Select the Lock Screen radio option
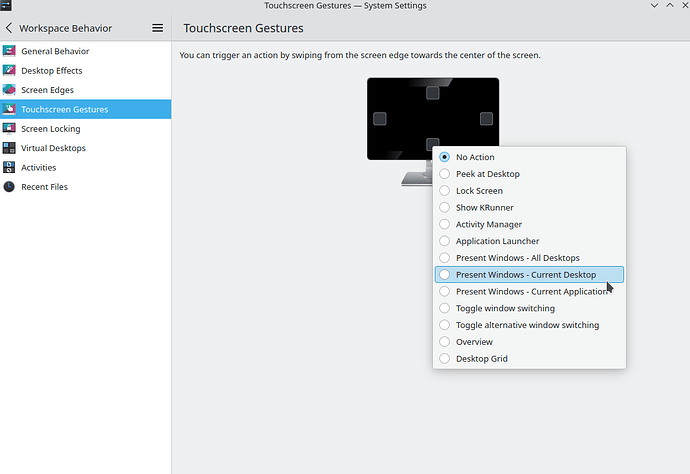The image size is (690, 474). coord(445,191)
